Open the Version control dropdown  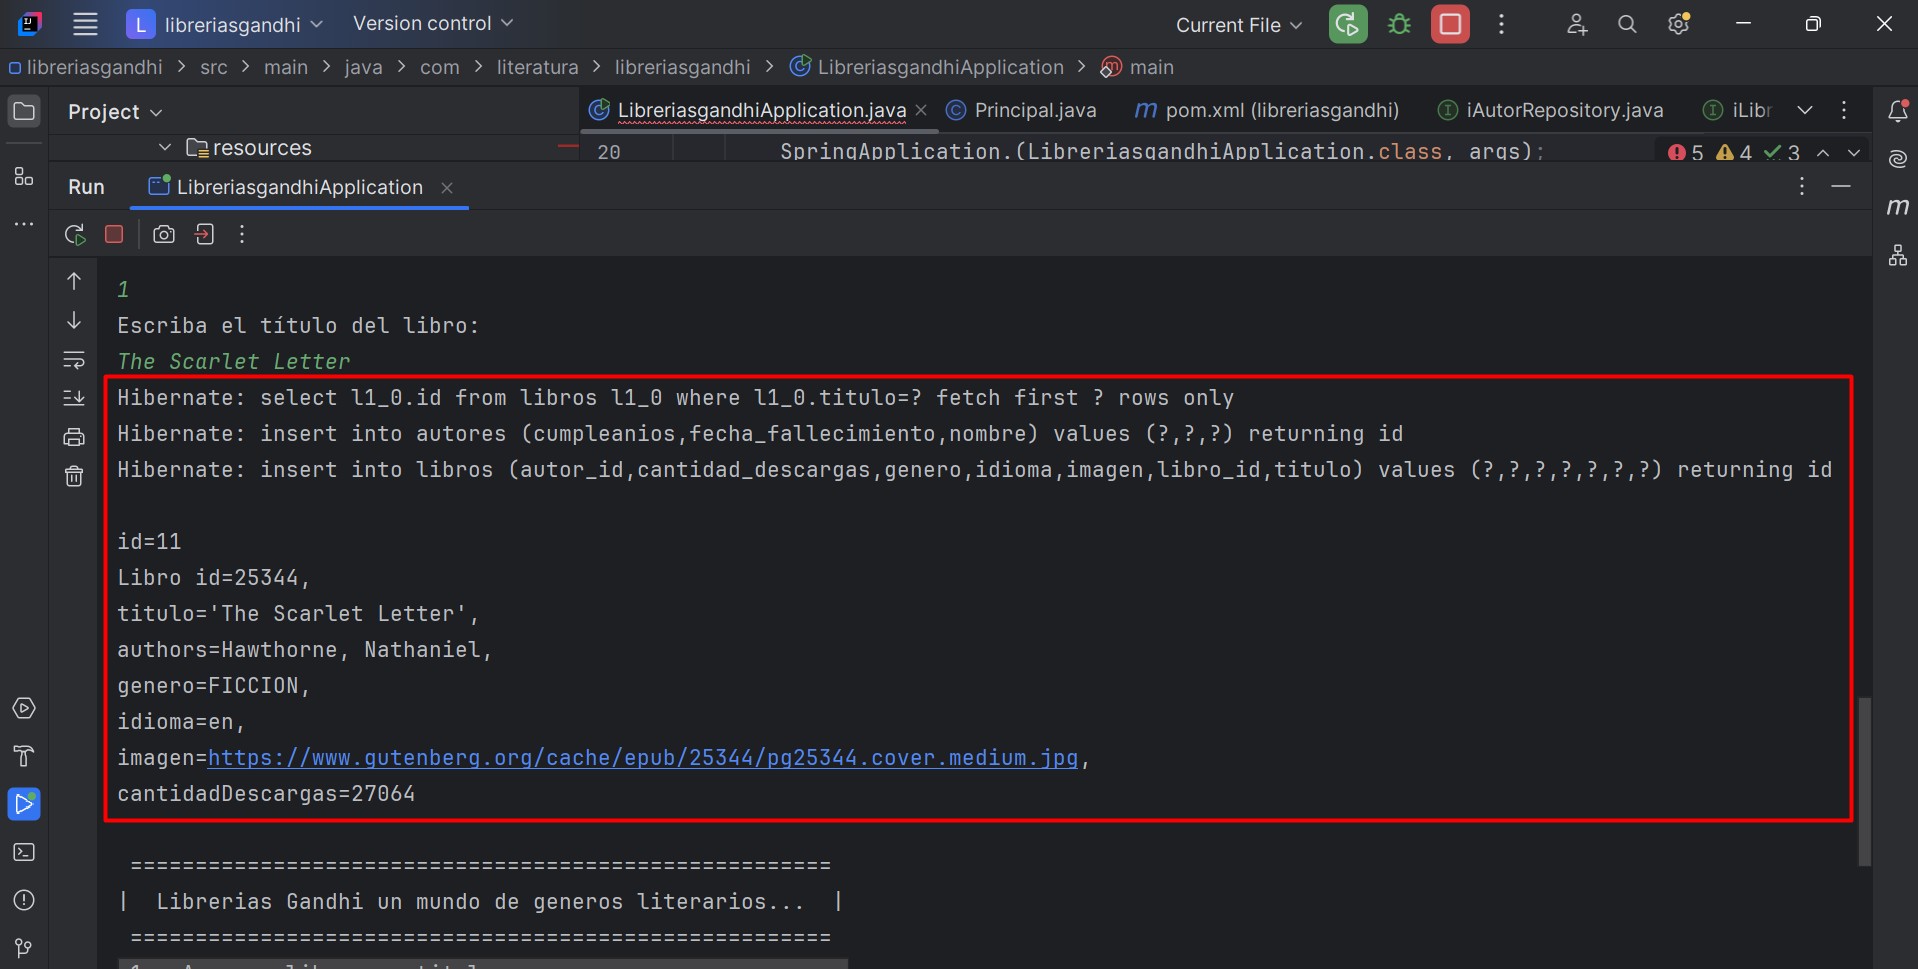432,23
